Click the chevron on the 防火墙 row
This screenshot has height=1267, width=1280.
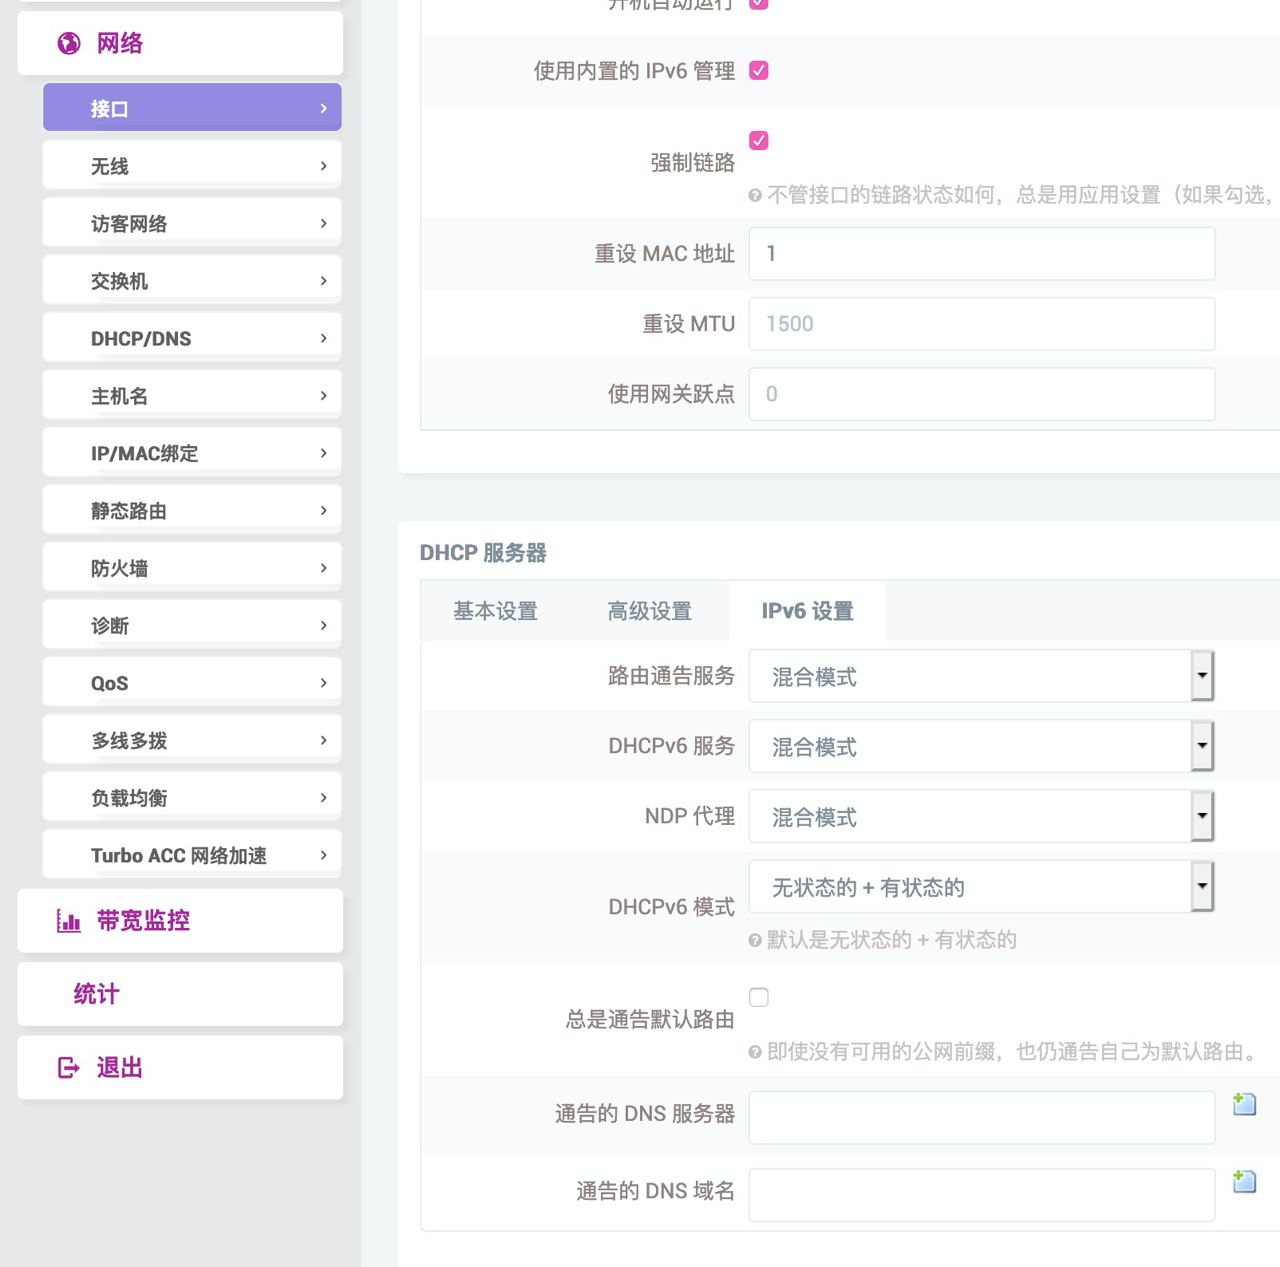click(323, 568)
